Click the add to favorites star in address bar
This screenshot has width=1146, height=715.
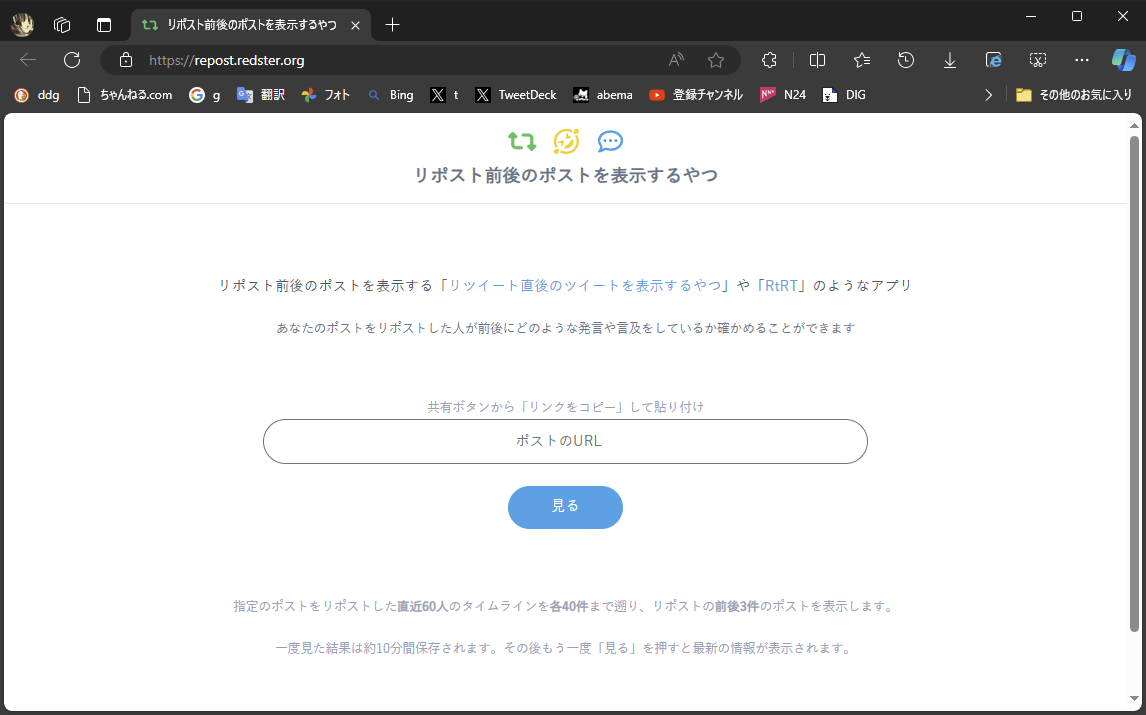point(716,60)
